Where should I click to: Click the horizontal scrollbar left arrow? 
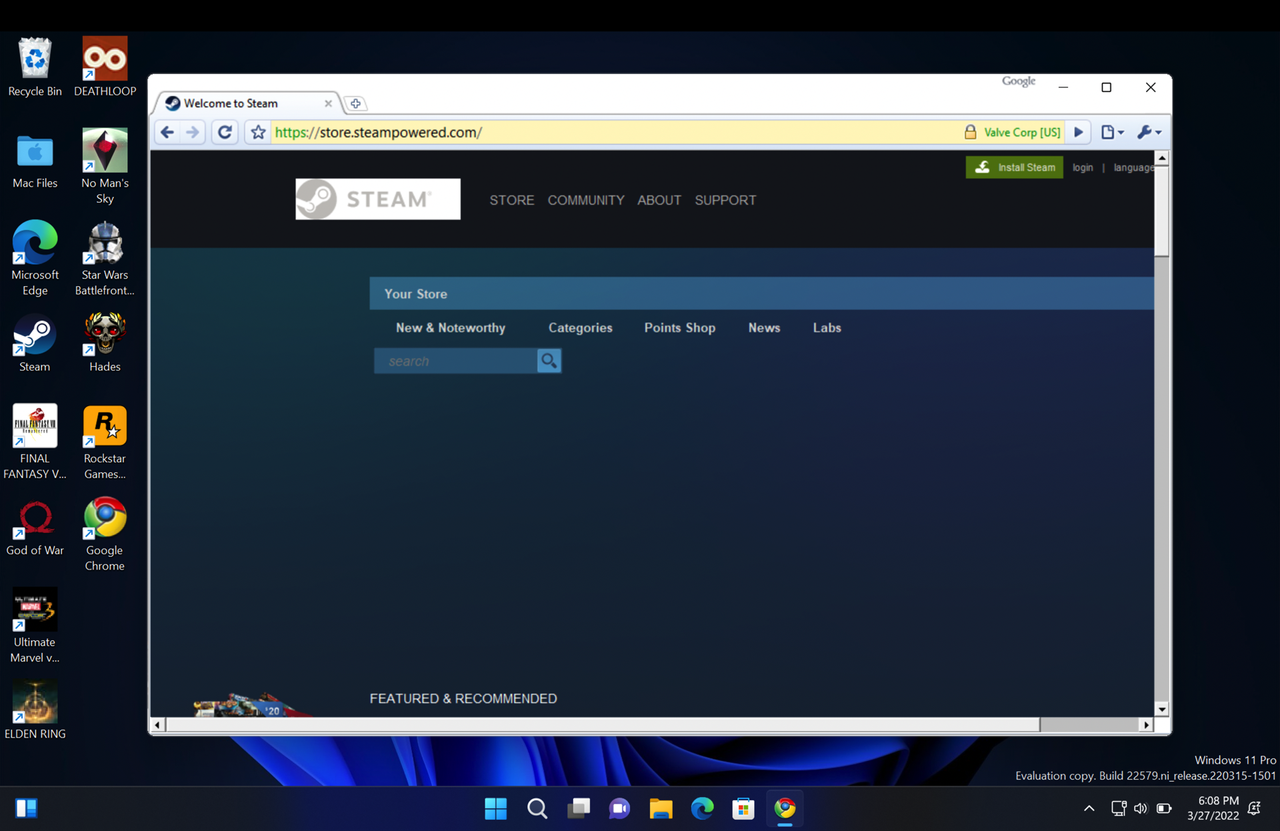(157, 725)
